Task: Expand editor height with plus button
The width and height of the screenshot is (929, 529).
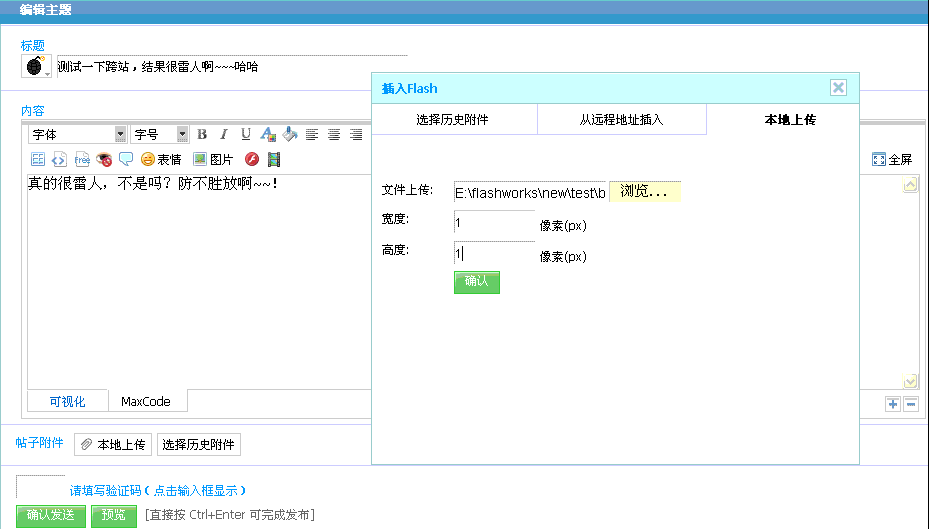Action: point(892,404)
